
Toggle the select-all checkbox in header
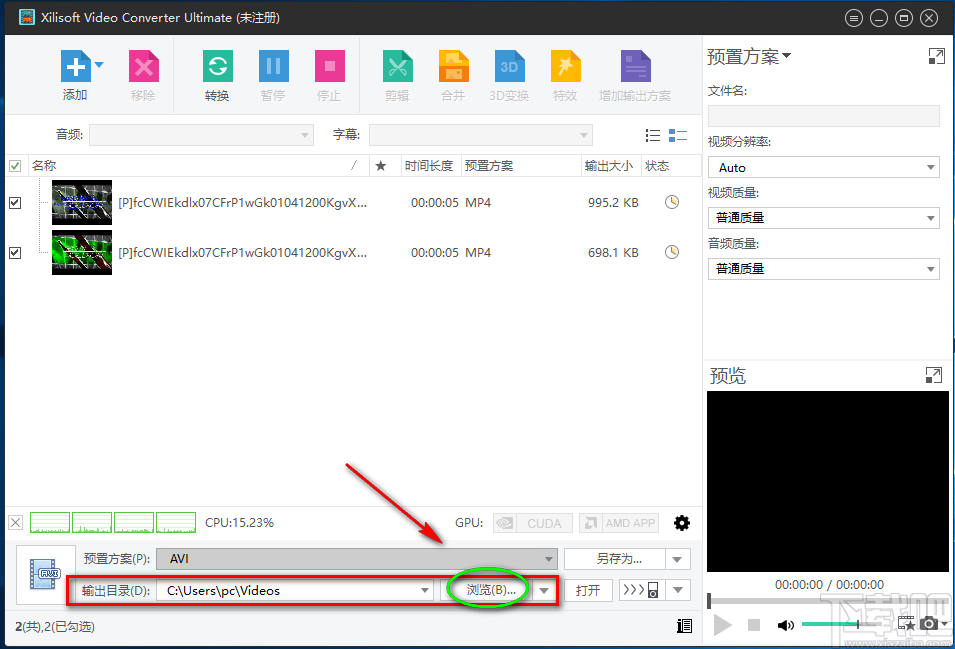click(x=15, y=166)
